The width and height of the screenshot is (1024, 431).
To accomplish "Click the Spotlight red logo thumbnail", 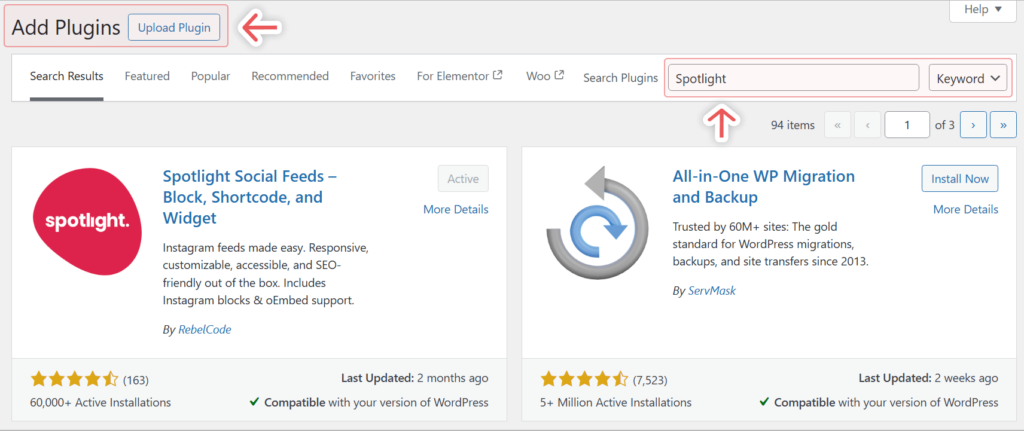I will 87,222.
